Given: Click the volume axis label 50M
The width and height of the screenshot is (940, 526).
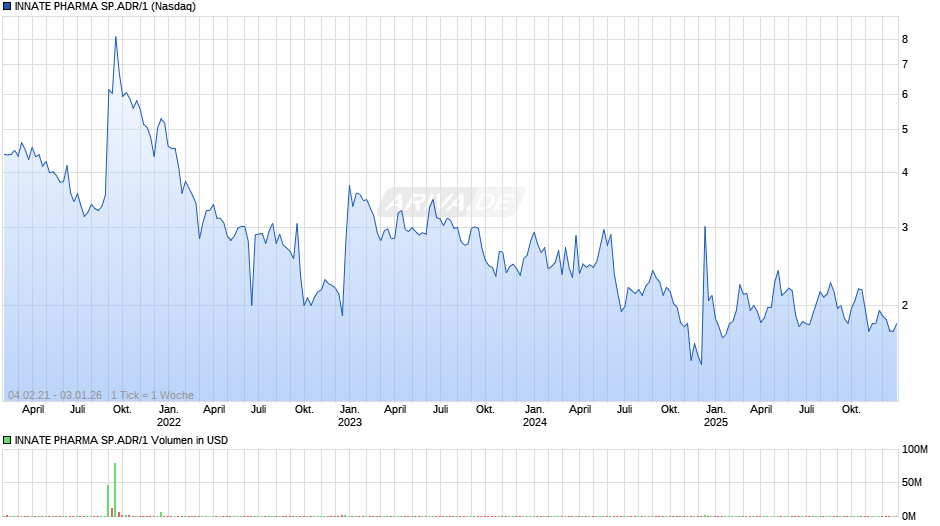Looking at the screenshot, I should (912, 483).
